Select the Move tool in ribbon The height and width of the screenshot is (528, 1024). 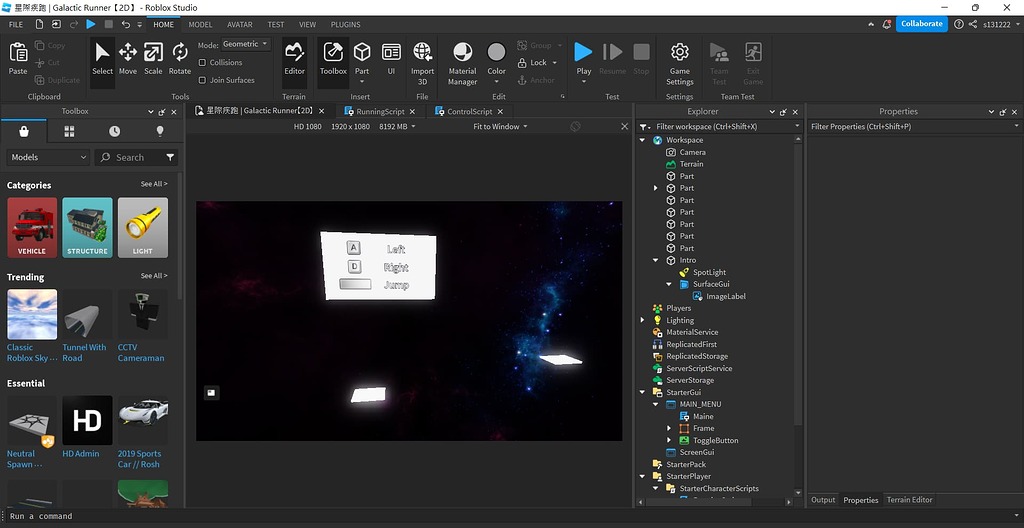point(128,58)
